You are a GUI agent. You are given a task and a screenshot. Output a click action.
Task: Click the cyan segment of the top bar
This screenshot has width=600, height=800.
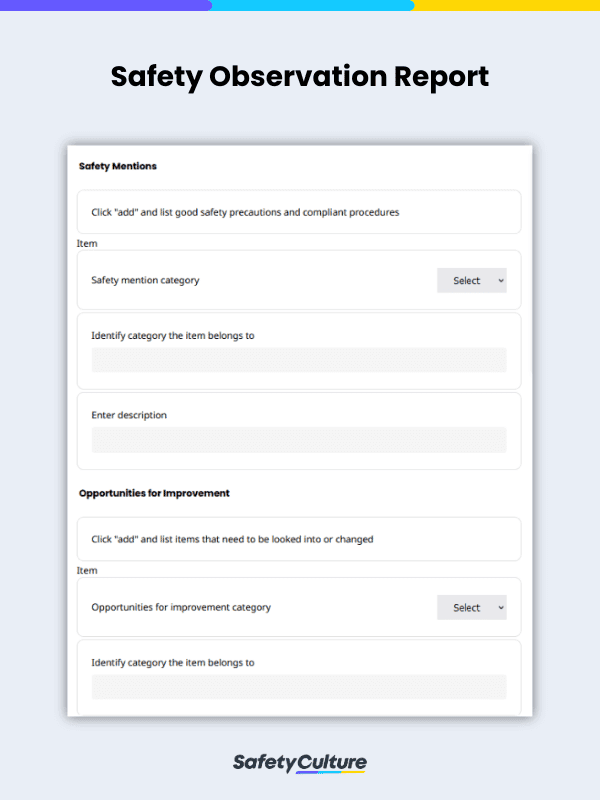312,5
